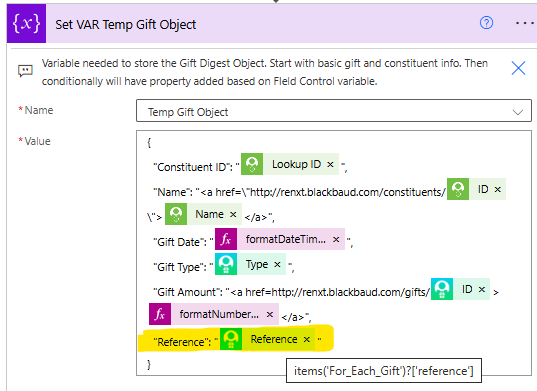Click connector icon beside Lookup ID
Viewport: 537px width, 391px height.
pyautogui.click(x=252, y=164)
